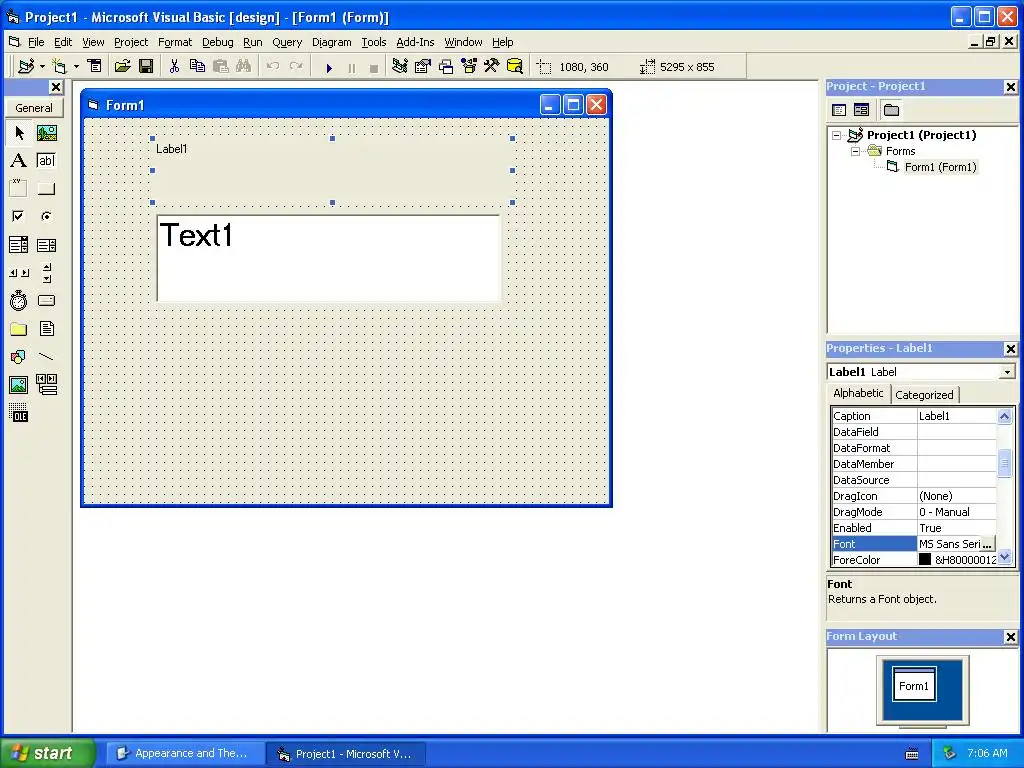The width and height of the screenshot is (1024, 768).
Task: Open the Add-Ins menu
Action: click(415, 42)
